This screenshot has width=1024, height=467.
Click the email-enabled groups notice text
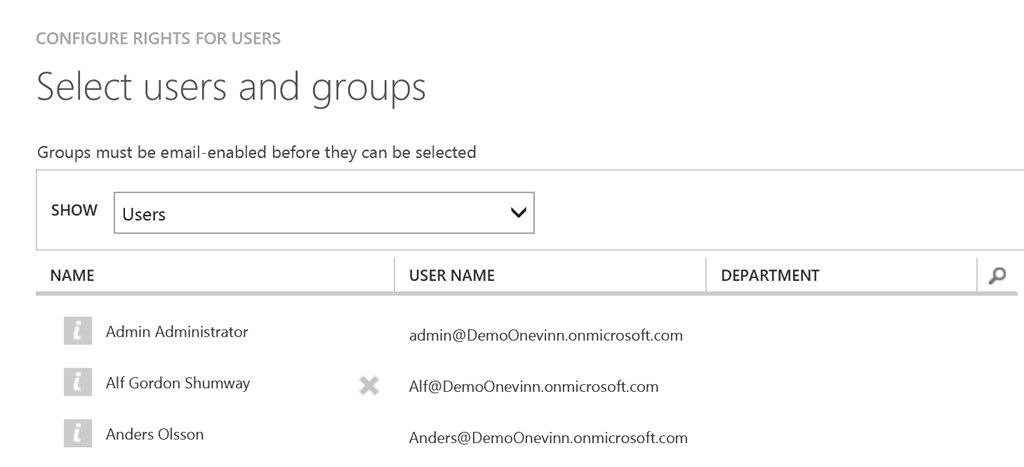(256, 153)
